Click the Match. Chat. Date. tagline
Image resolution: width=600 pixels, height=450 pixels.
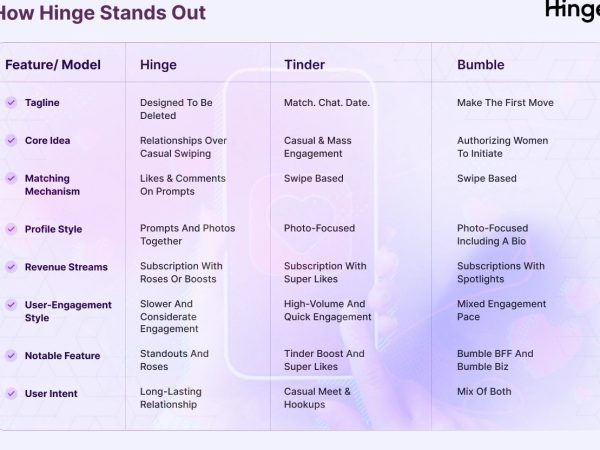(x=327, y=103)
